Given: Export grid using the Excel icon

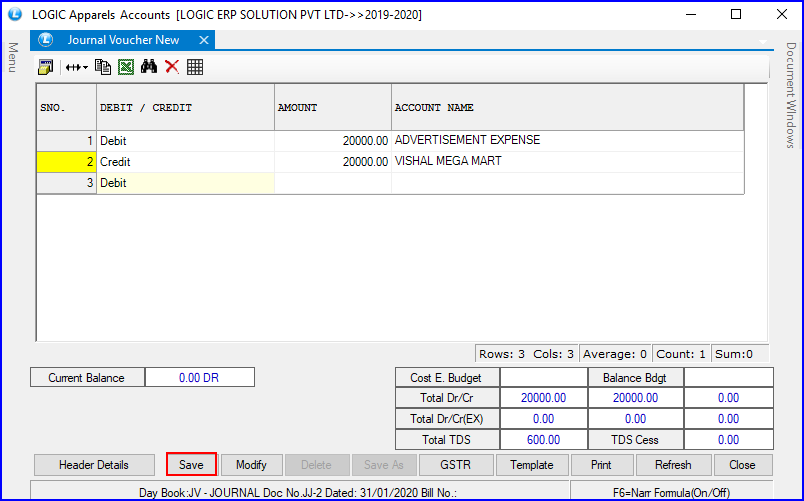Looking at the screenshot, I should click(126, 67).
